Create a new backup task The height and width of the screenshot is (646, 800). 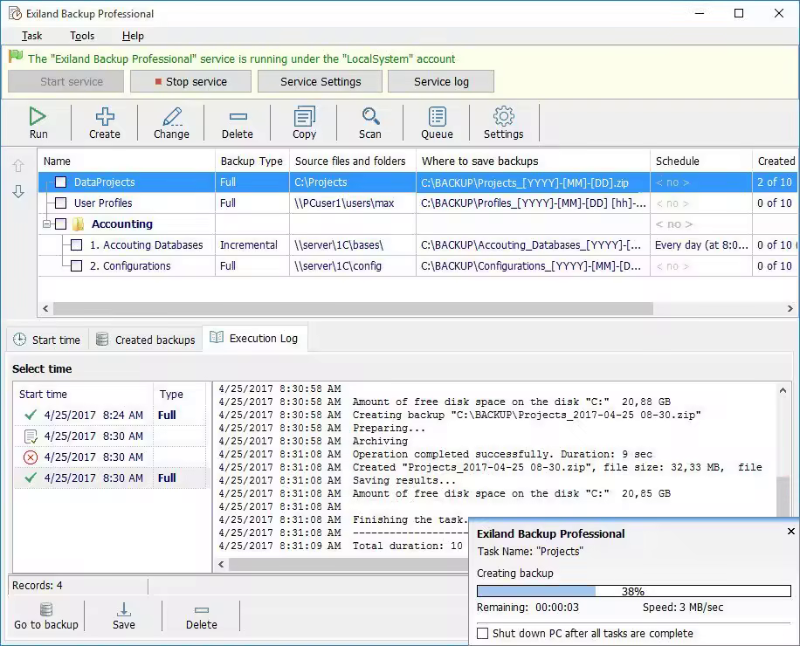point(105,122)
